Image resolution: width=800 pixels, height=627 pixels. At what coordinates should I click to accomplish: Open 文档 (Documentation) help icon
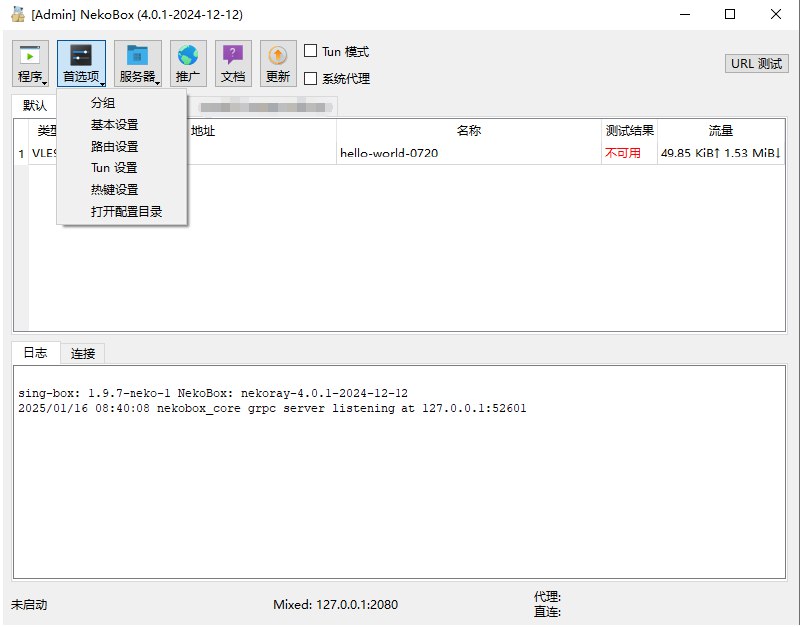click(233, 63)
